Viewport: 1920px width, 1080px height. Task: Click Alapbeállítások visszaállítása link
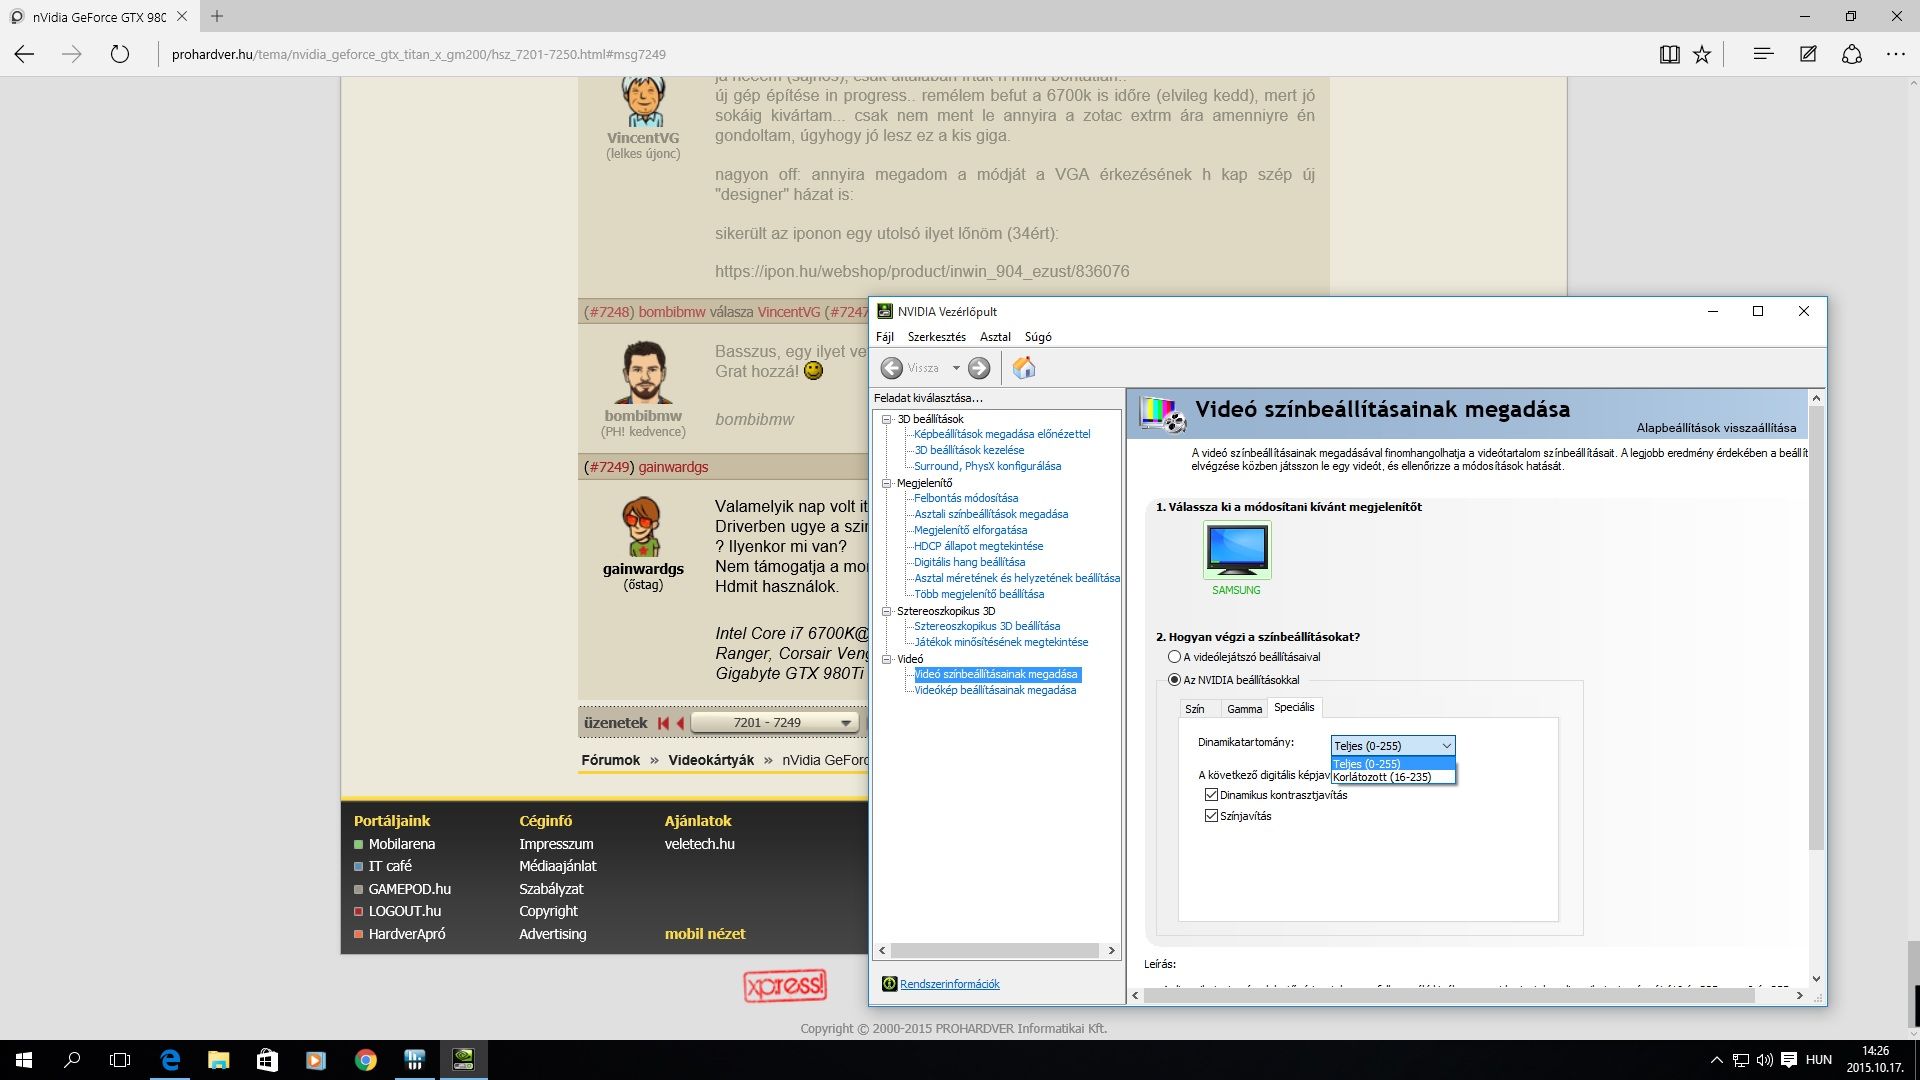pos(1716,428)
